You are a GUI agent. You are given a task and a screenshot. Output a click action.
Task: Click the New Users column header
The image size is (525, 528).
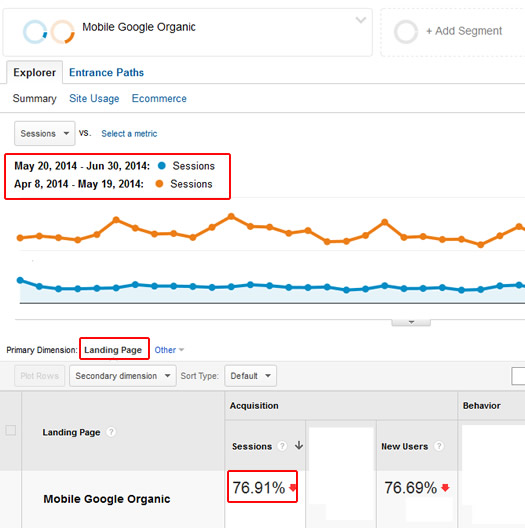click(404, 447)
